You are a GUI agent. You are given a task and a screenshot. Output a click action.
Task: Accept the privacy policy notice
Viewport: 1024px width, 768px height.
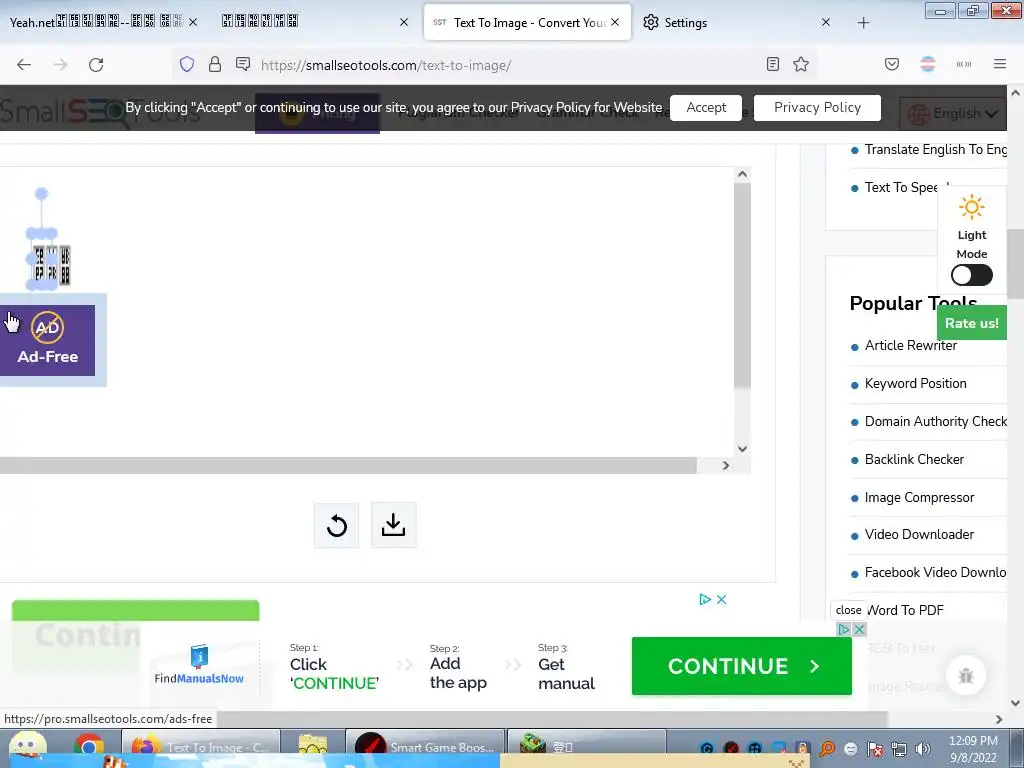[706, 108]
